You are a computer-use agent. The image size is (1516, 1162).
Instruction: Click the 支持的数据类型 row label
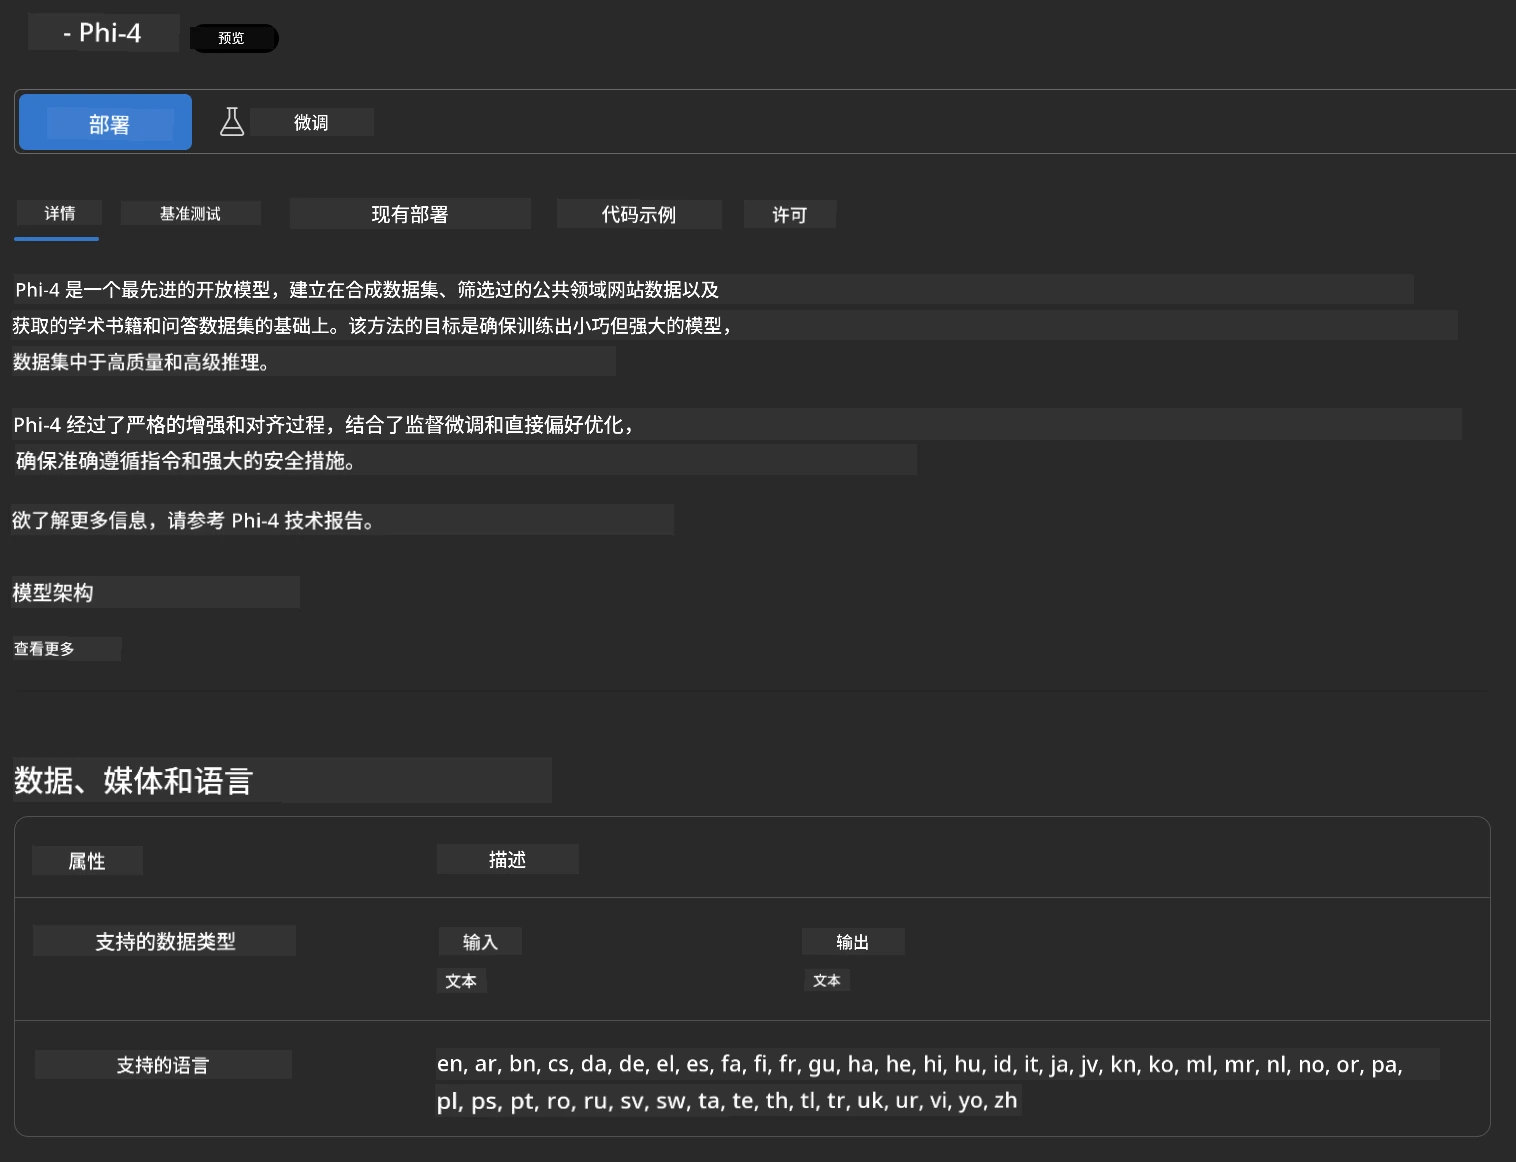pos(165,941)
